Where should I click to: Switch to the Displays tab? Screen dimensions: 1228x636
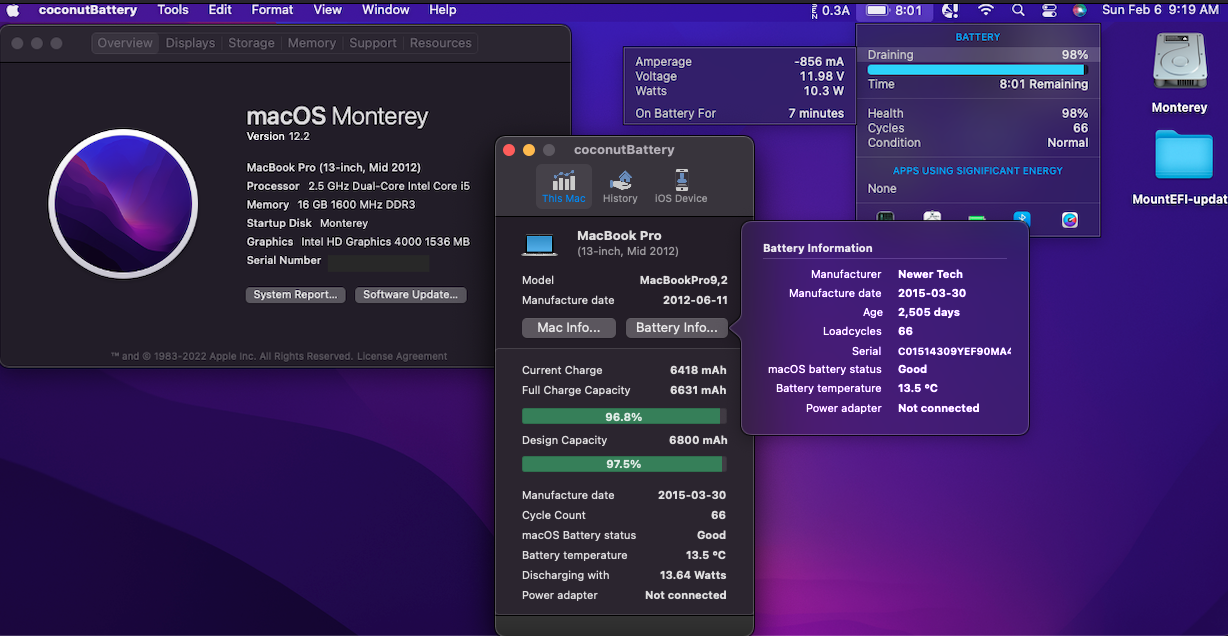[x=190, y=43]
